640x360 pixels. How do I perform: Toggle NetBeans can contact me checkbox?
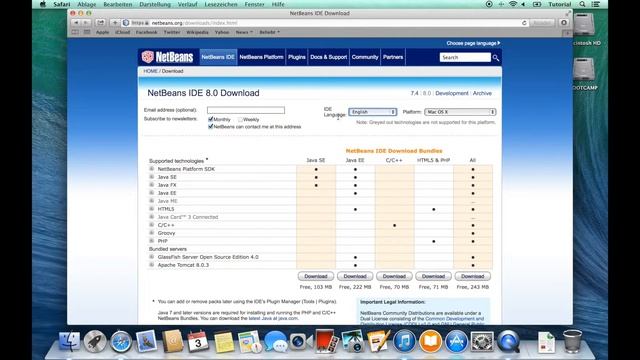211,127
